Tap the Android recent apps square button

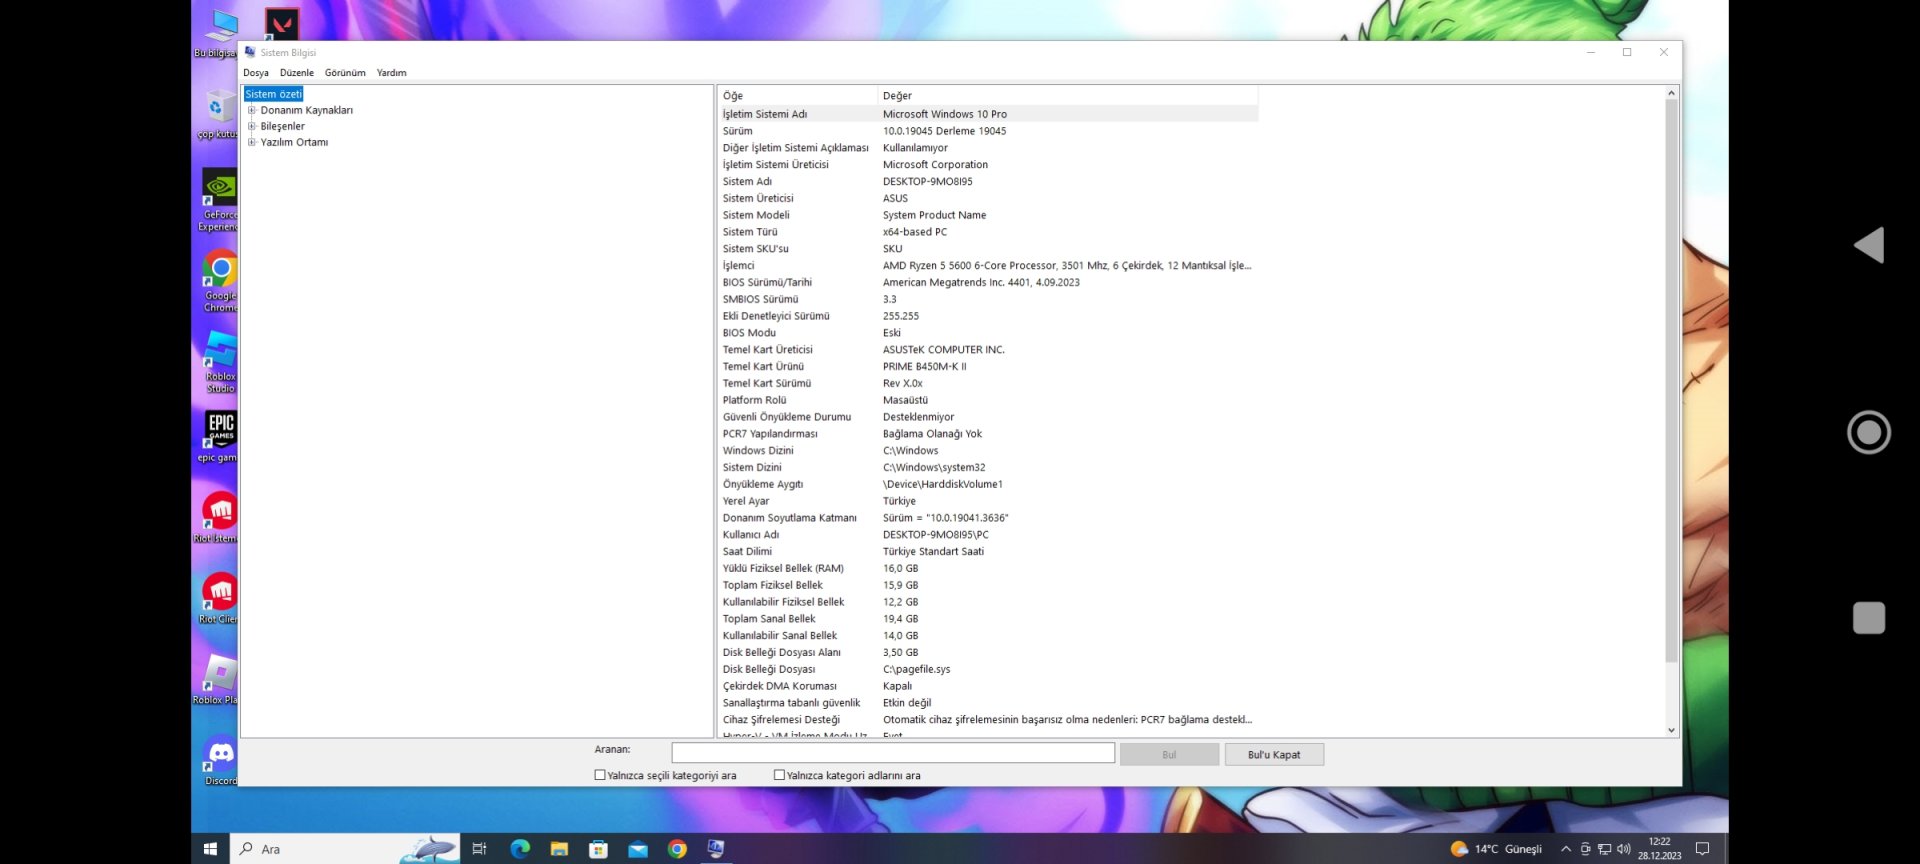point(1869,618)
